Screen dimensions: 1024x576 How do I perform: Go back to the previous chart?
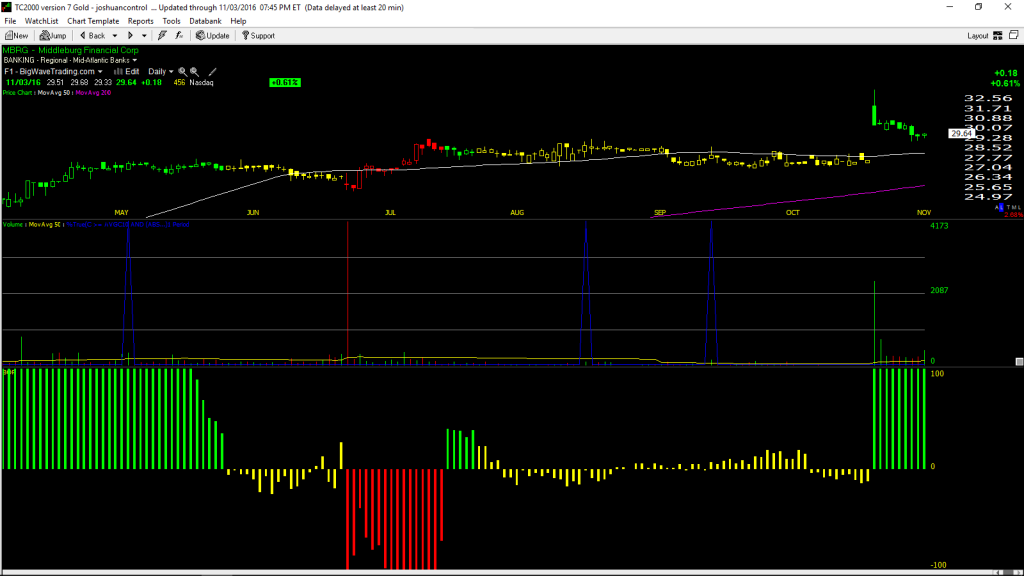pyautogui.click(x=92, y=36)
